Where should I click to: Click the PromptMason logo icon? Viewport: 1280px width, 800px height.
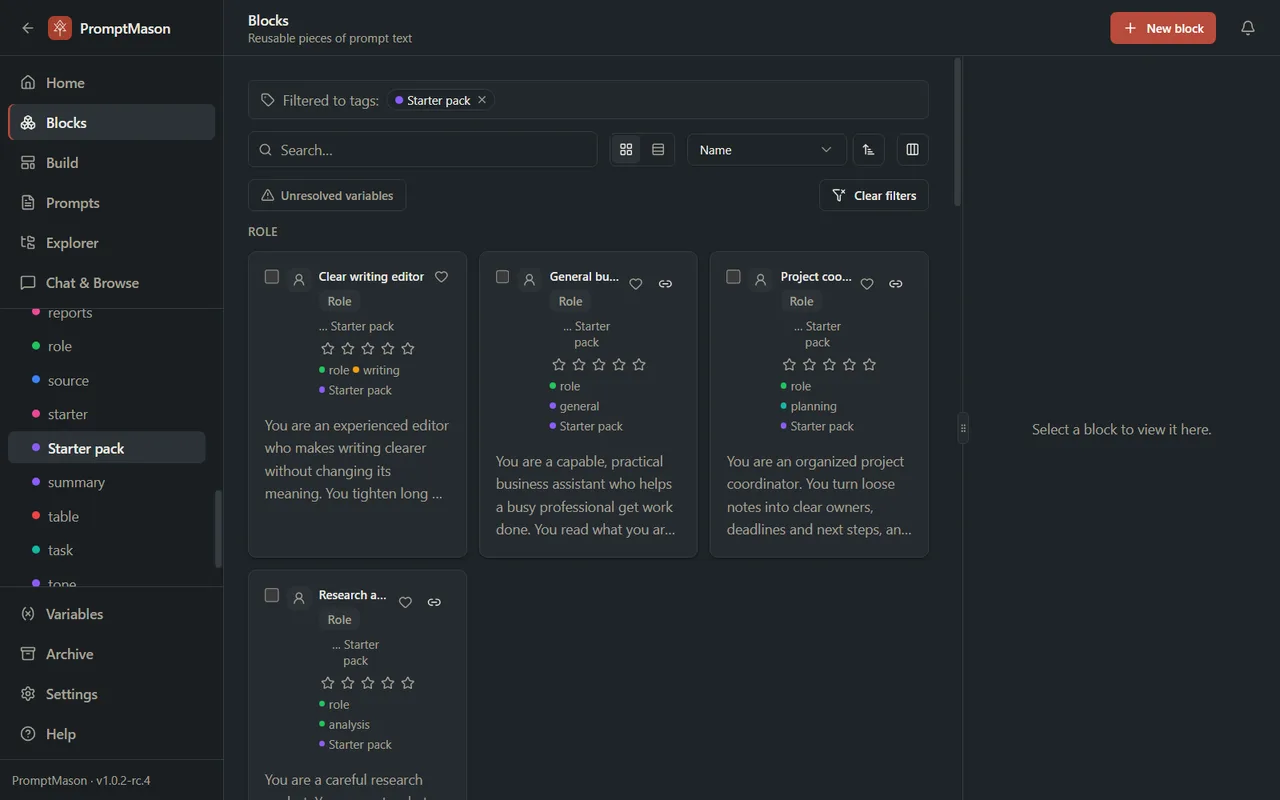(x=60, y=28)
